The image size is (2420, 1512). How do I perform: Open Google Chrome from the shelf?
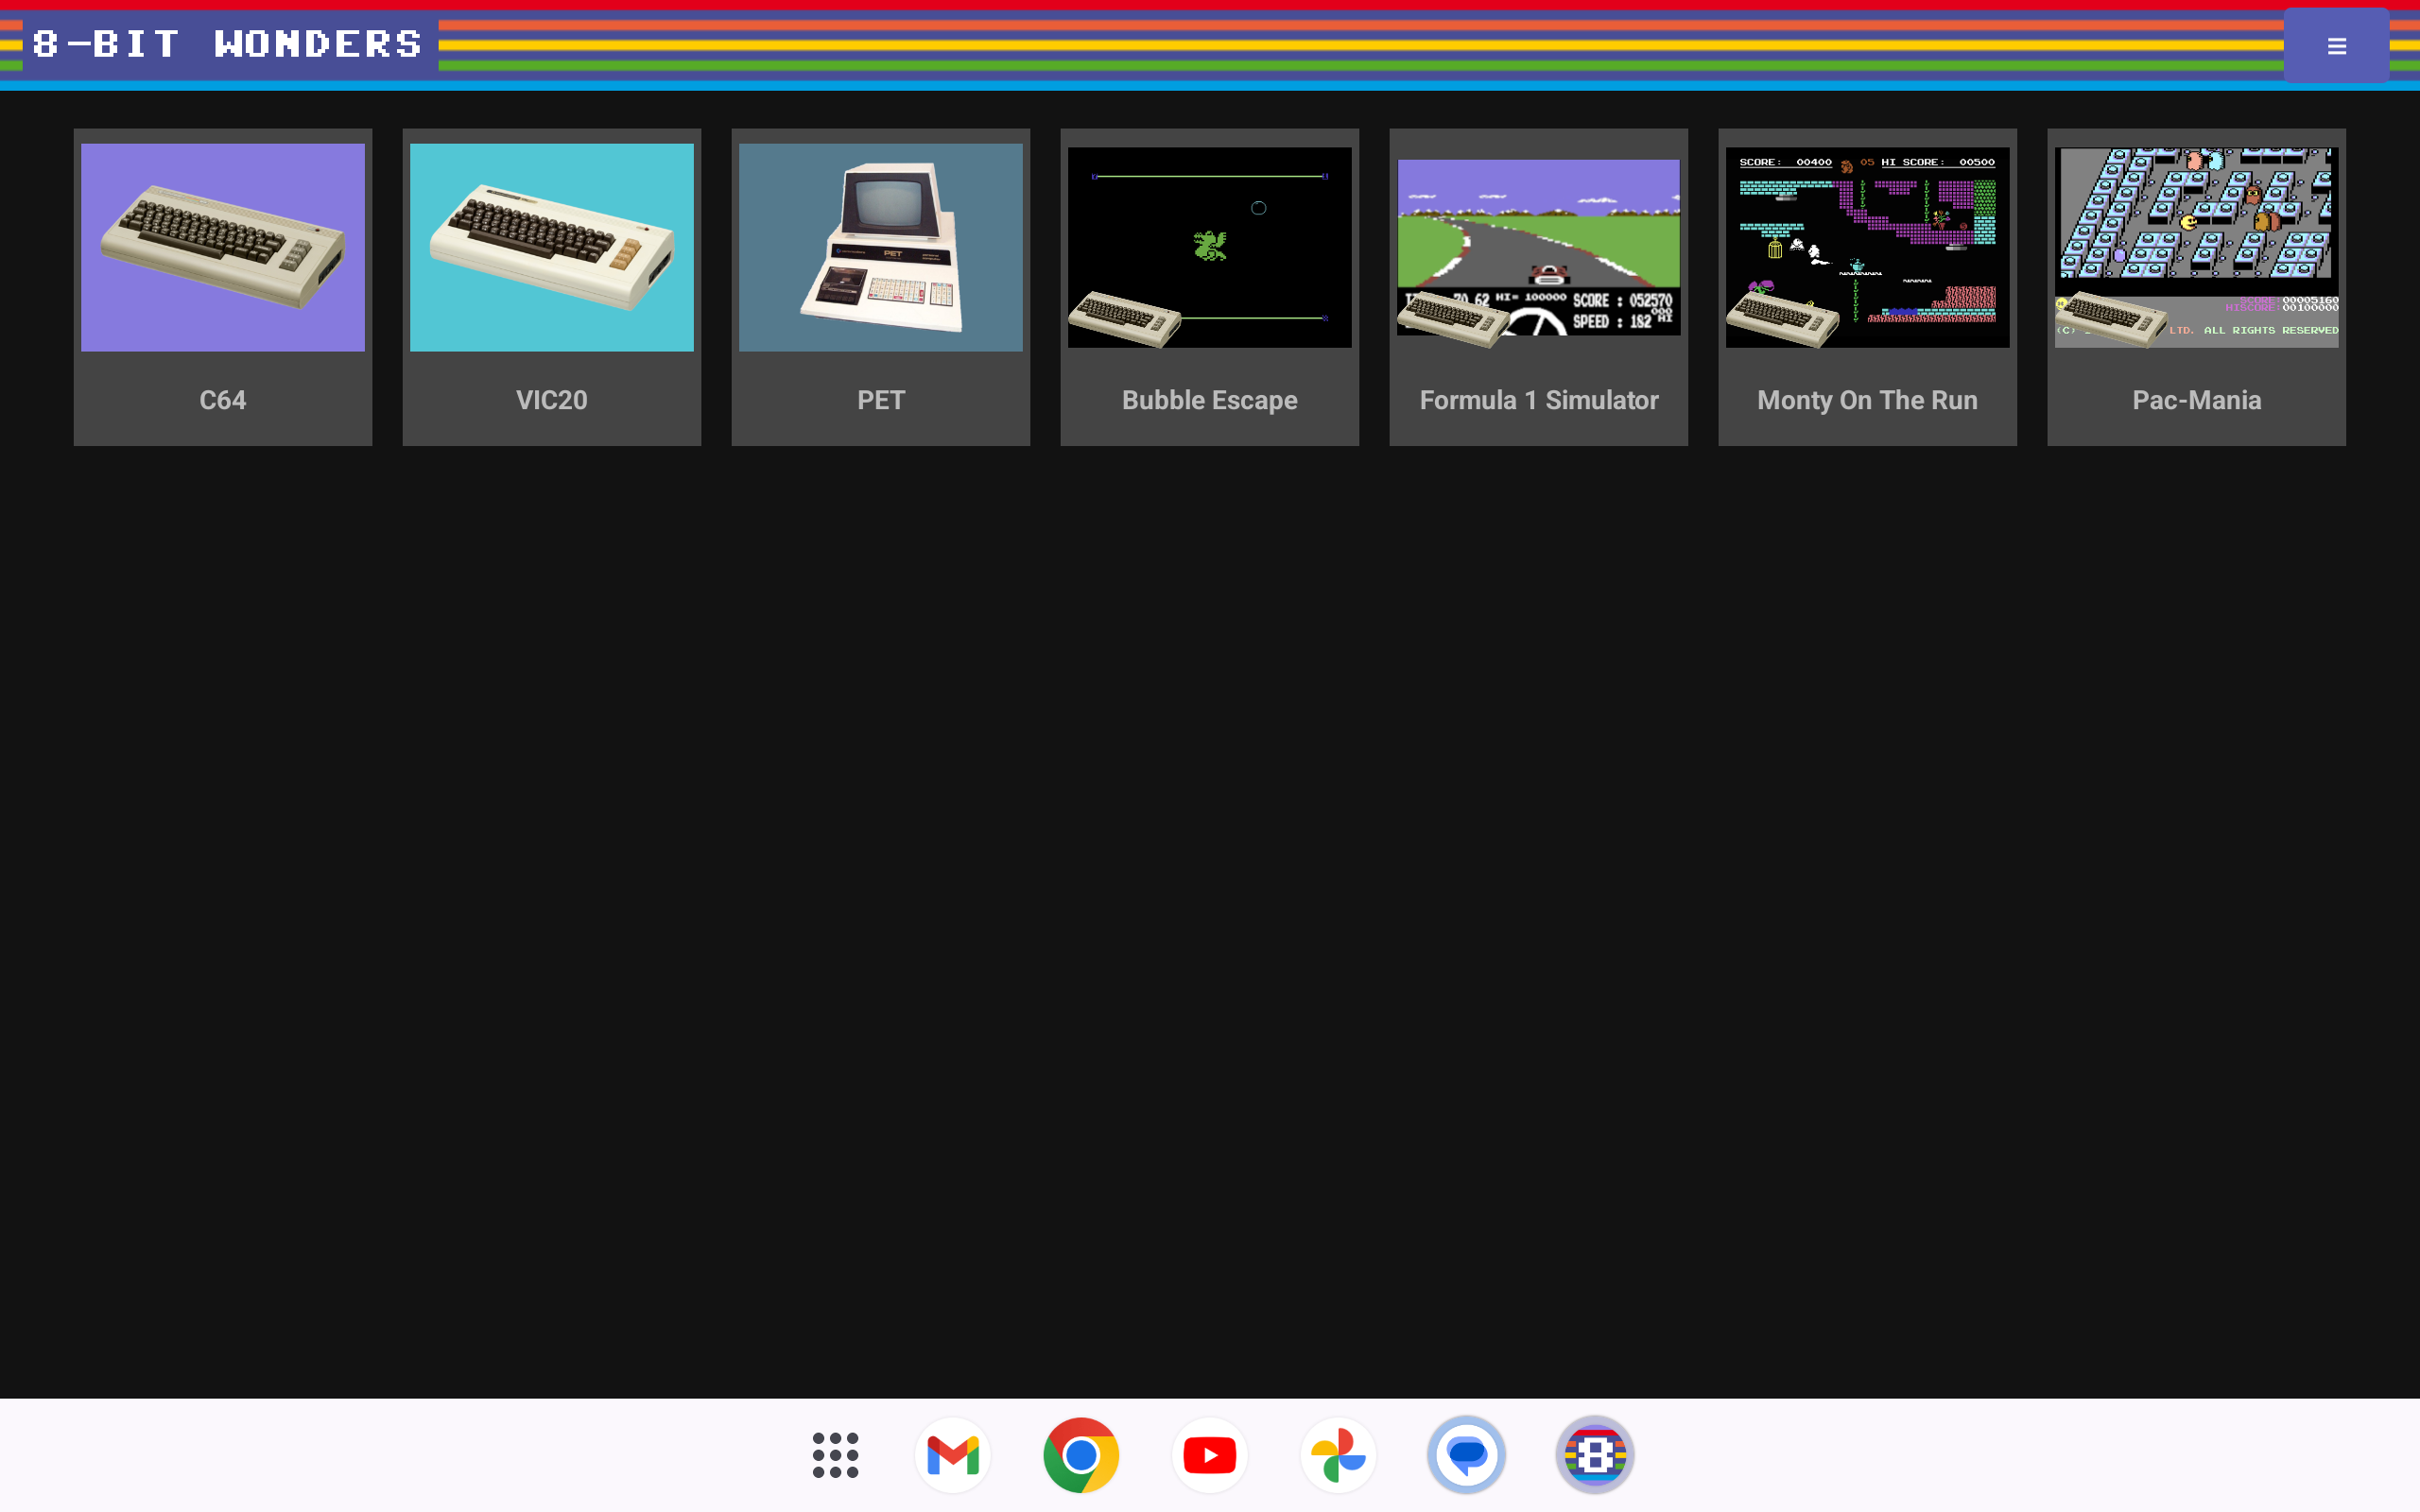(1081, 1455)
